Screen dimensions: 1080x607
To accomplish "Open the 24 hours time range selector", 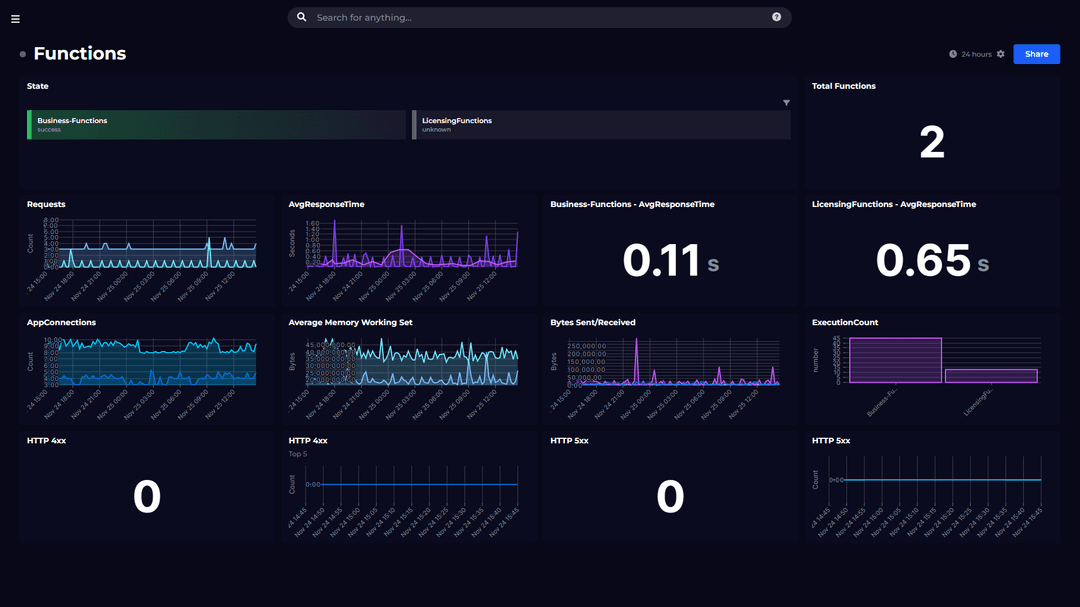I will 976,54.
